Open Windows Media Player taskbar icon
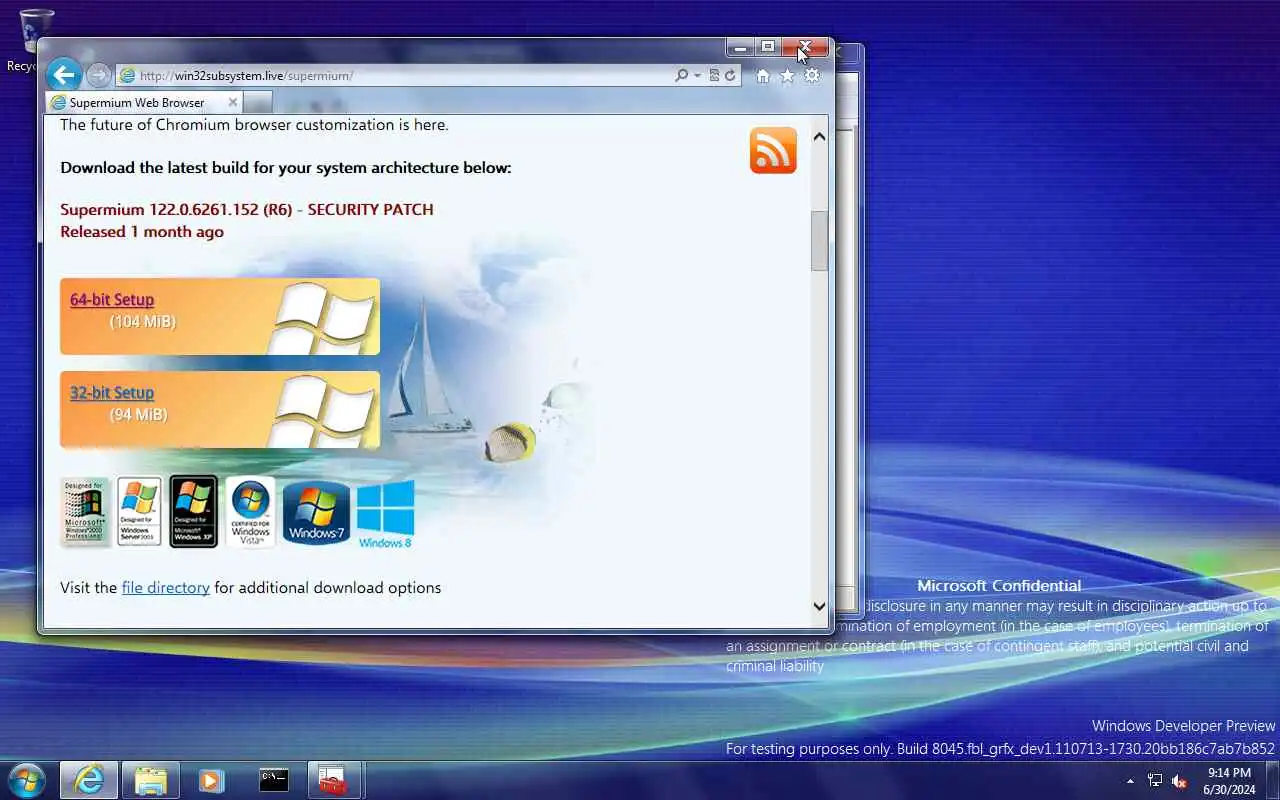This screenshot has height=800, width=1280. click(211, 780)
